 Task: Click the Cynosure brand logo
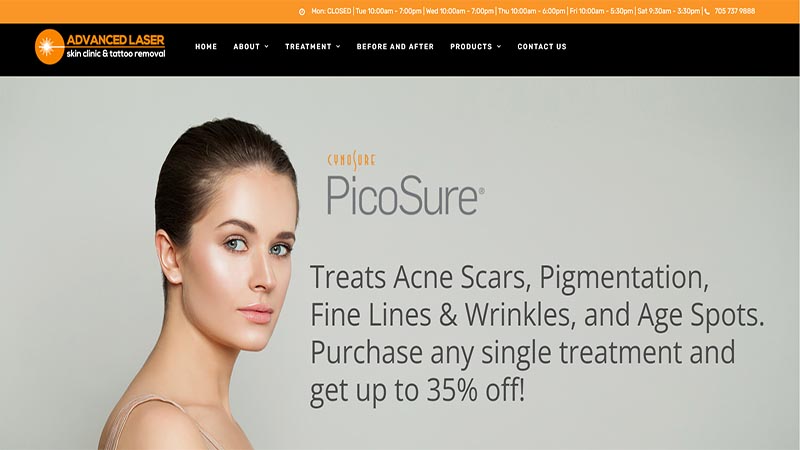(352, 160)
